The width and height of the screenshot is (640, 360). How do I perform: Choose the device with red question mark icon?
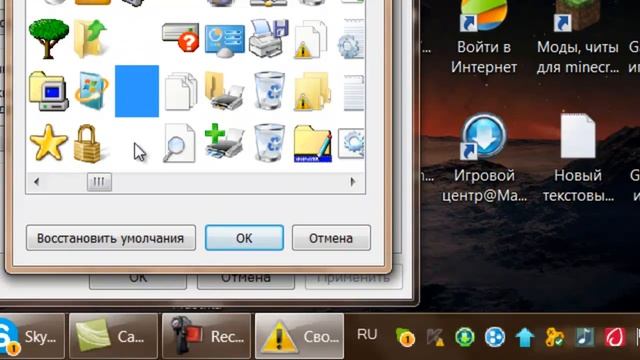pyautogui.click(x=180, y=37)
